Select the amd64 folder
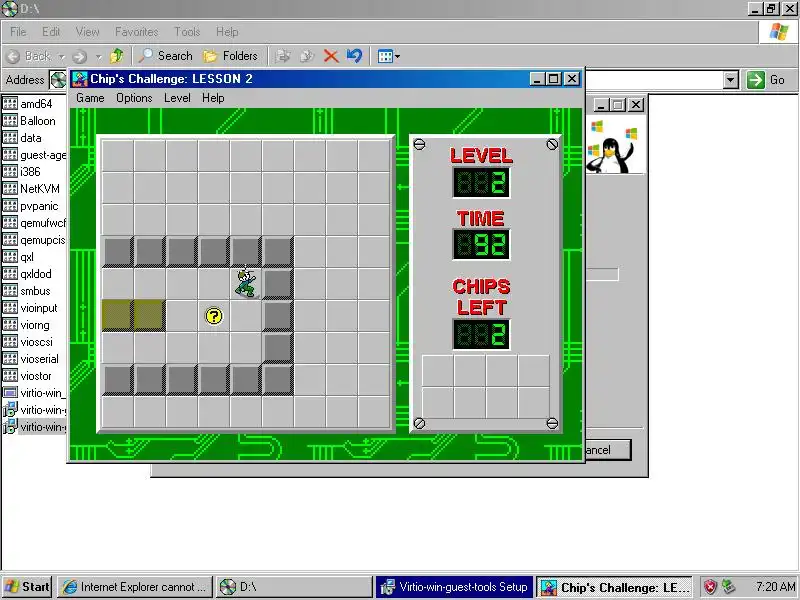The height and width of the screenshot is (600, 800). click(x=28, y=104)
